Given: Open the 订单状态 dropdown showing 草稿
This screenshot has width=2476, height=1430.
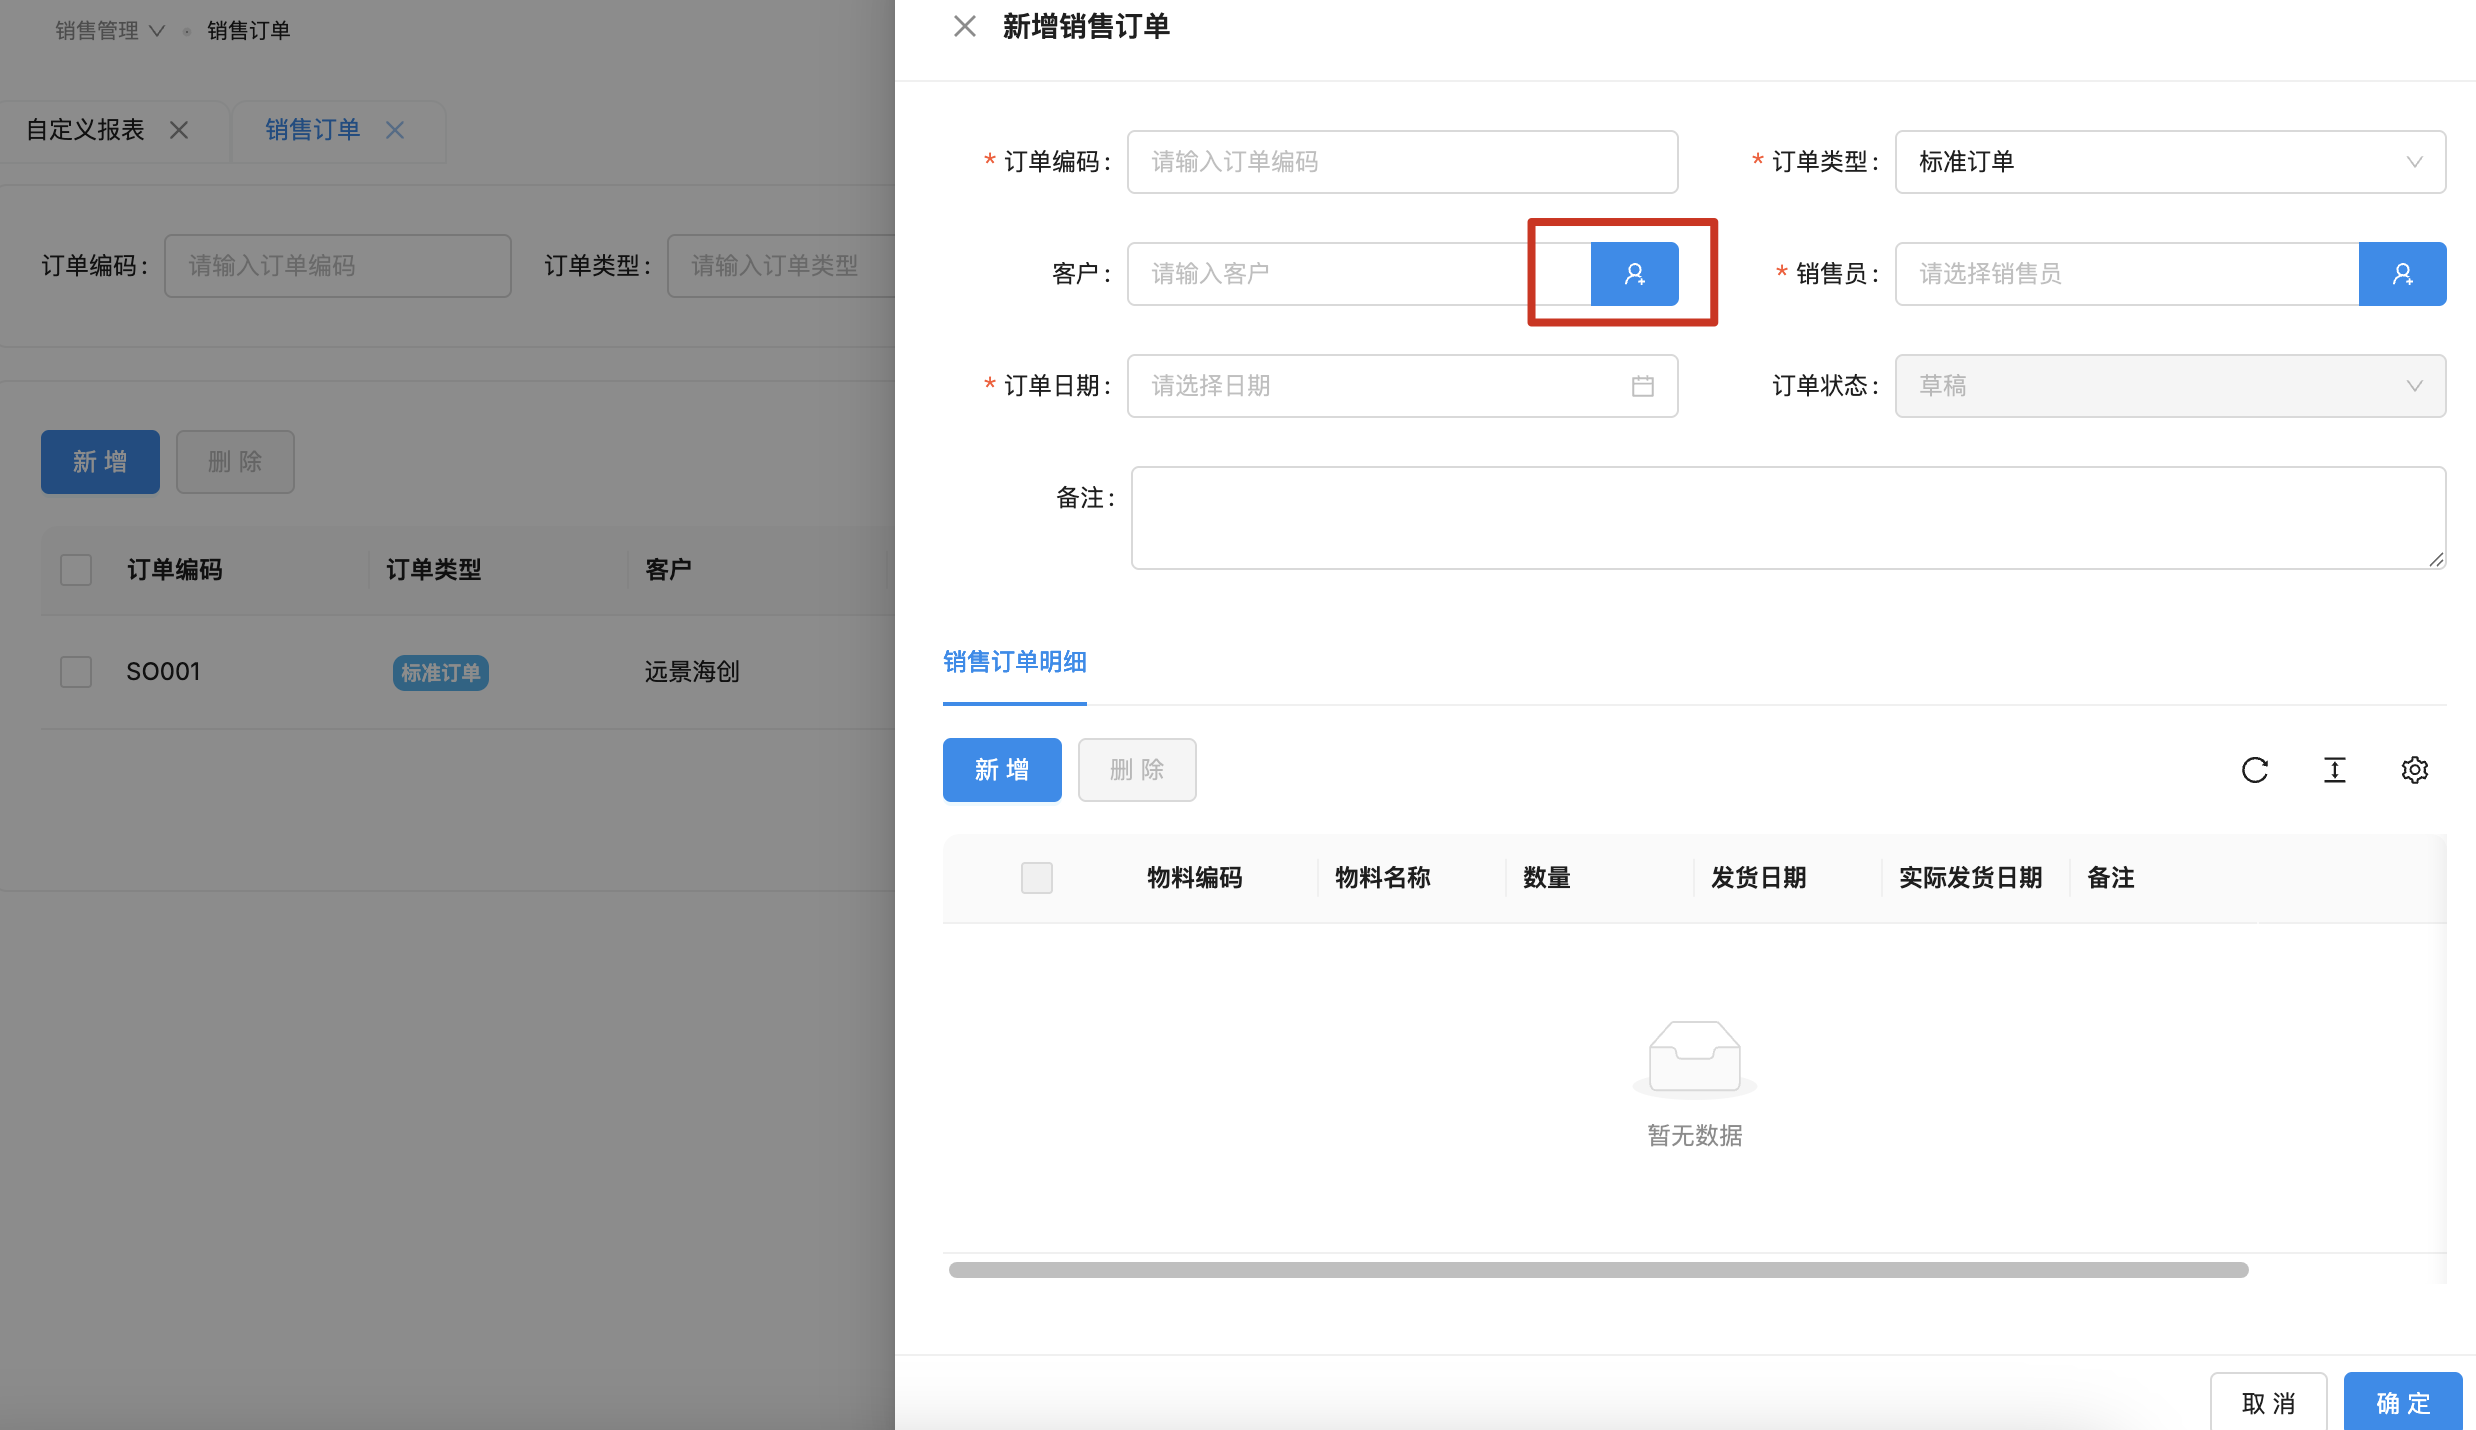Looking at the screenshot, I should pyautogui.click(x=2169, y=386).
